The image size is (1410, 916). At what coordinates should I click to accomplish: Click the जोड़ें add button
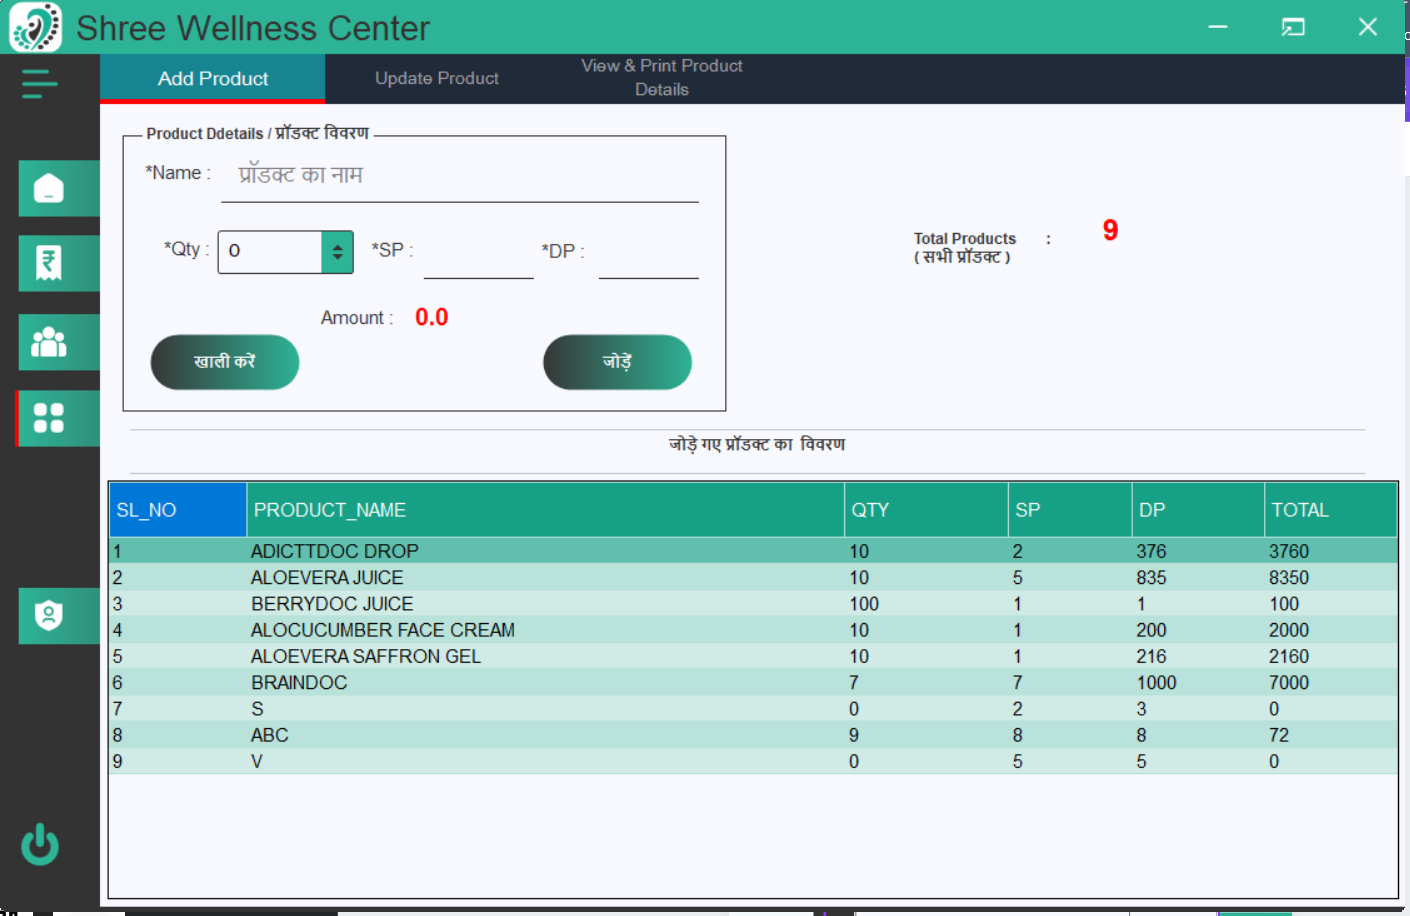coord(617,362)
